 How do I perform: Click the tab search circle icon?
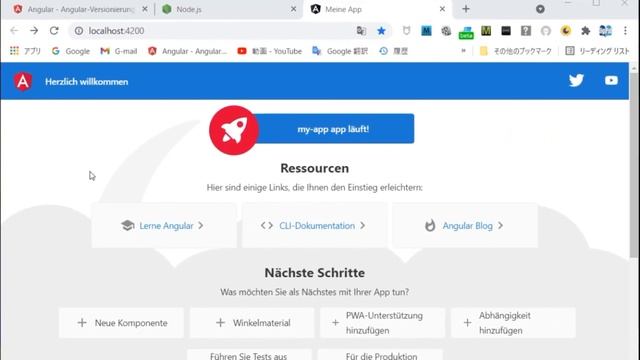[x=540, y=9]
